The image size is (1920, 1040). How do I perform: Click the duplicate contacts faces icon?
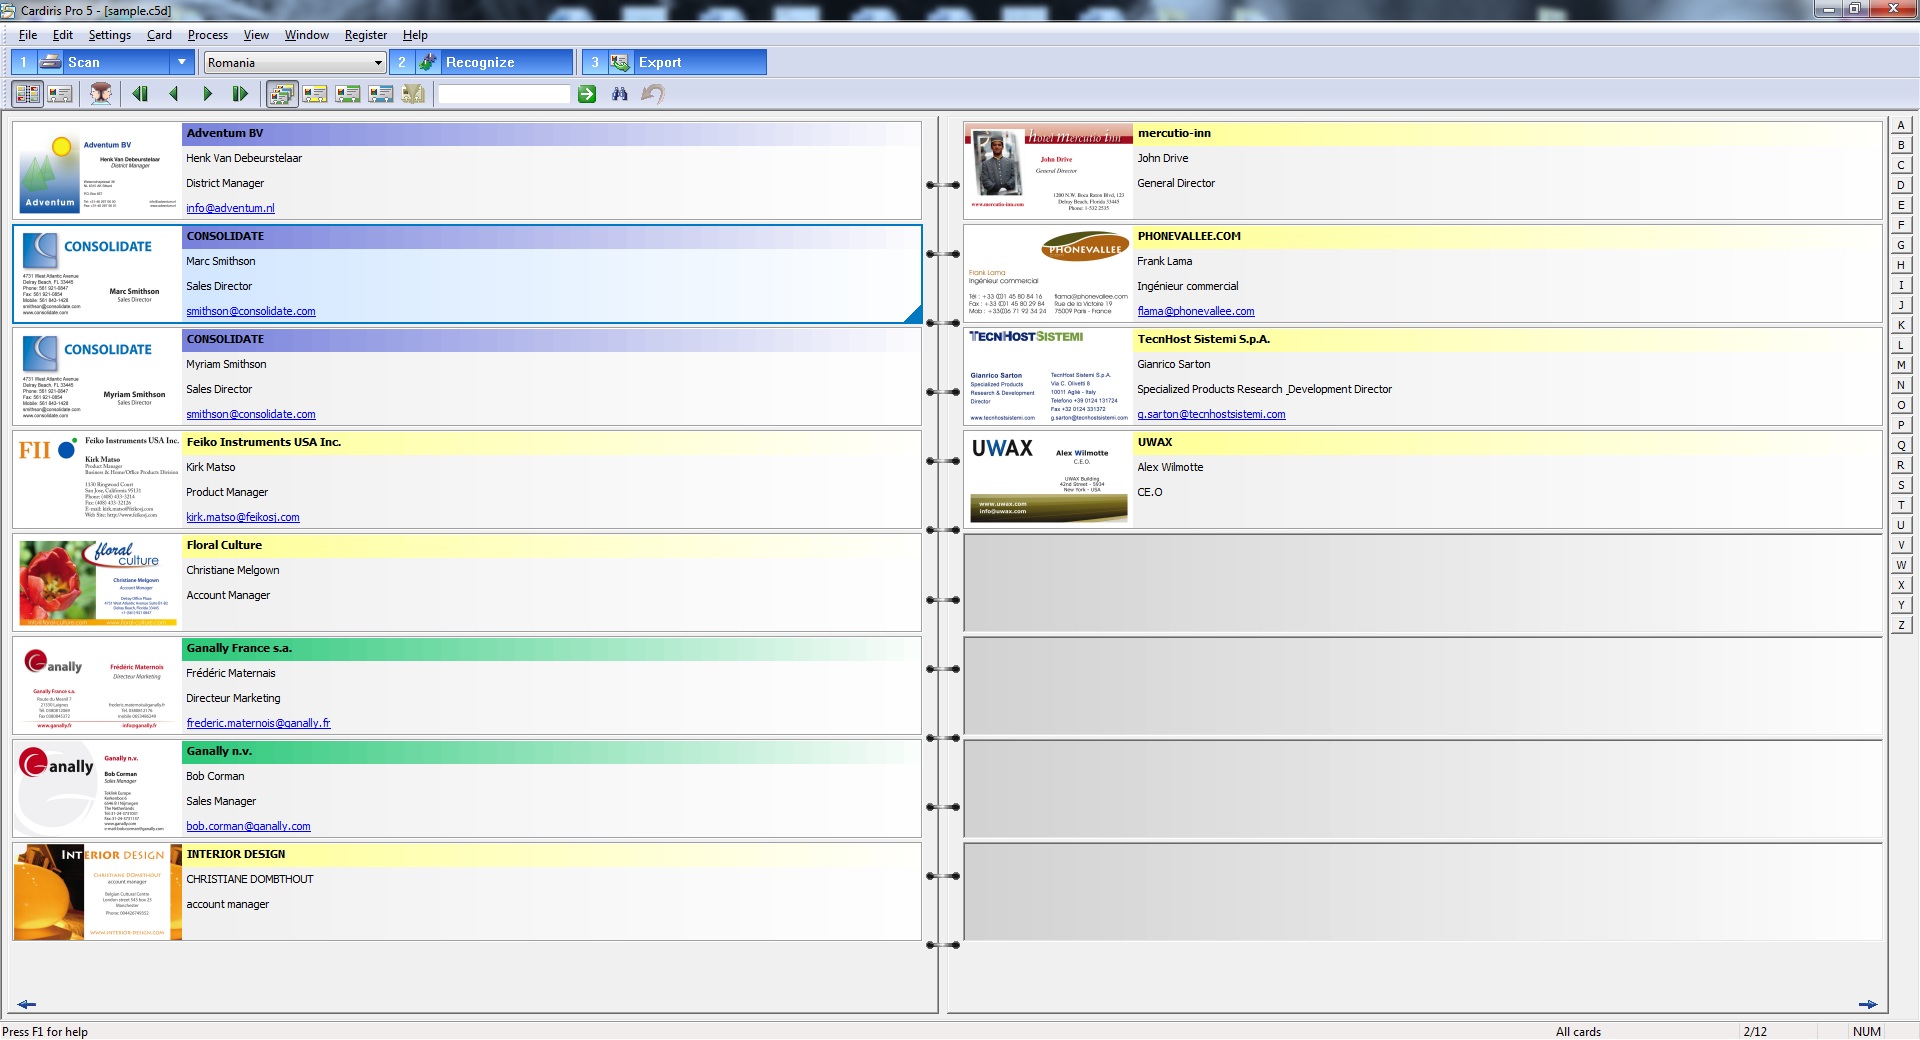pyautogui.click(x=101, y=94)
